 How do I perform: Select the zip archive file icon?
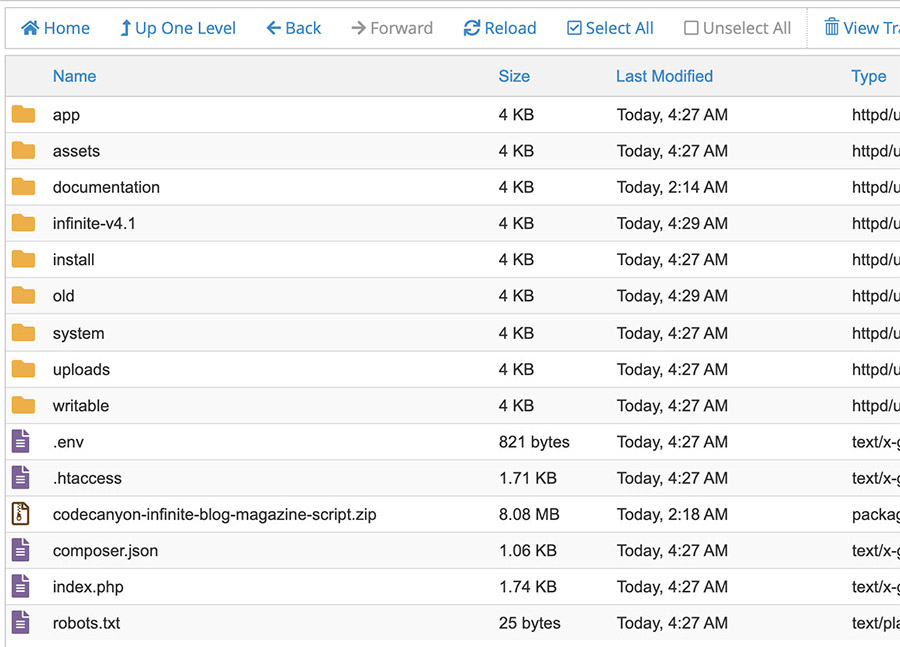pos(21,514)
